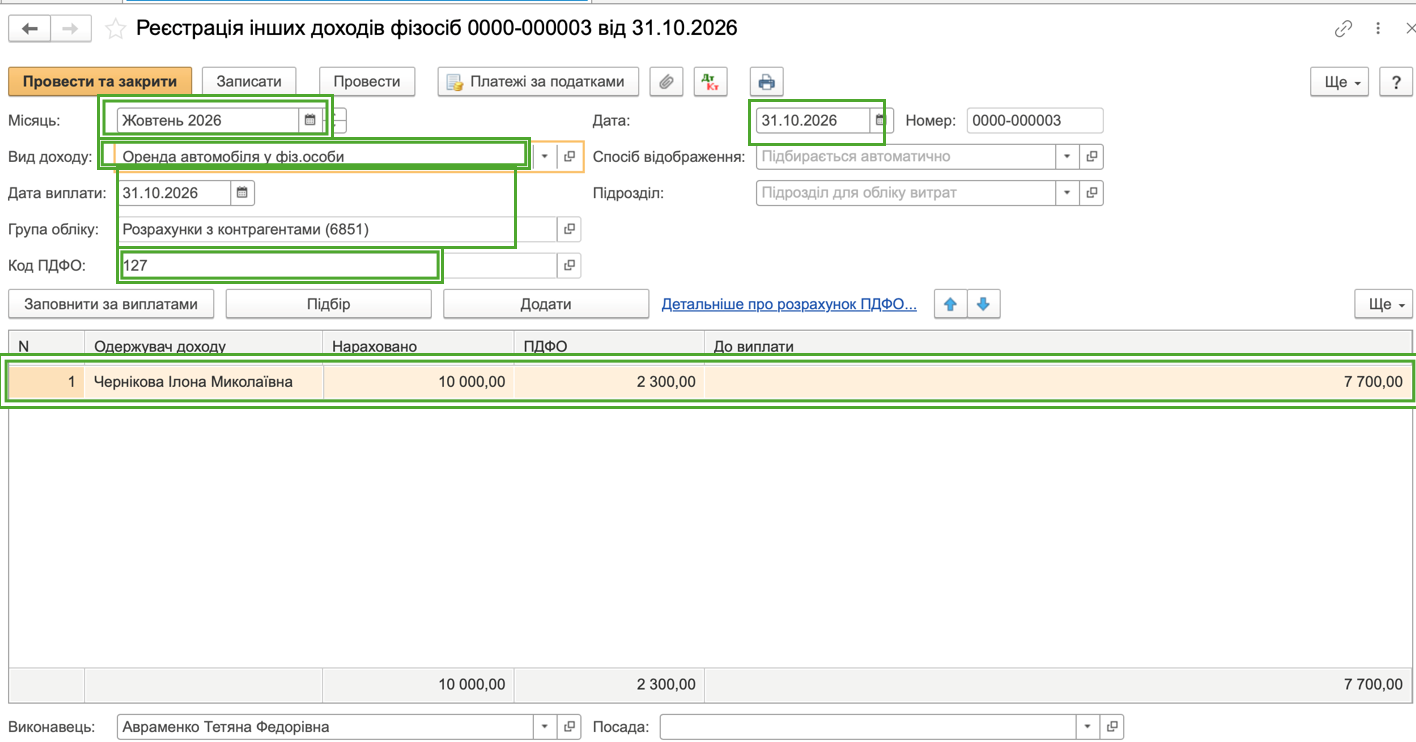The image size is (1416, 742).
Task: Copy link to this document
Action: [1344, 29]
